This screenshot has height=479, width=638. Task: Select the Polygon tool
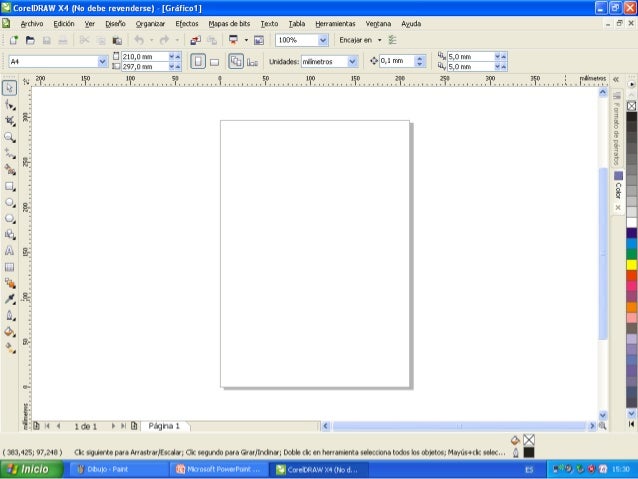pyautogui.click(x=10, y=219)
